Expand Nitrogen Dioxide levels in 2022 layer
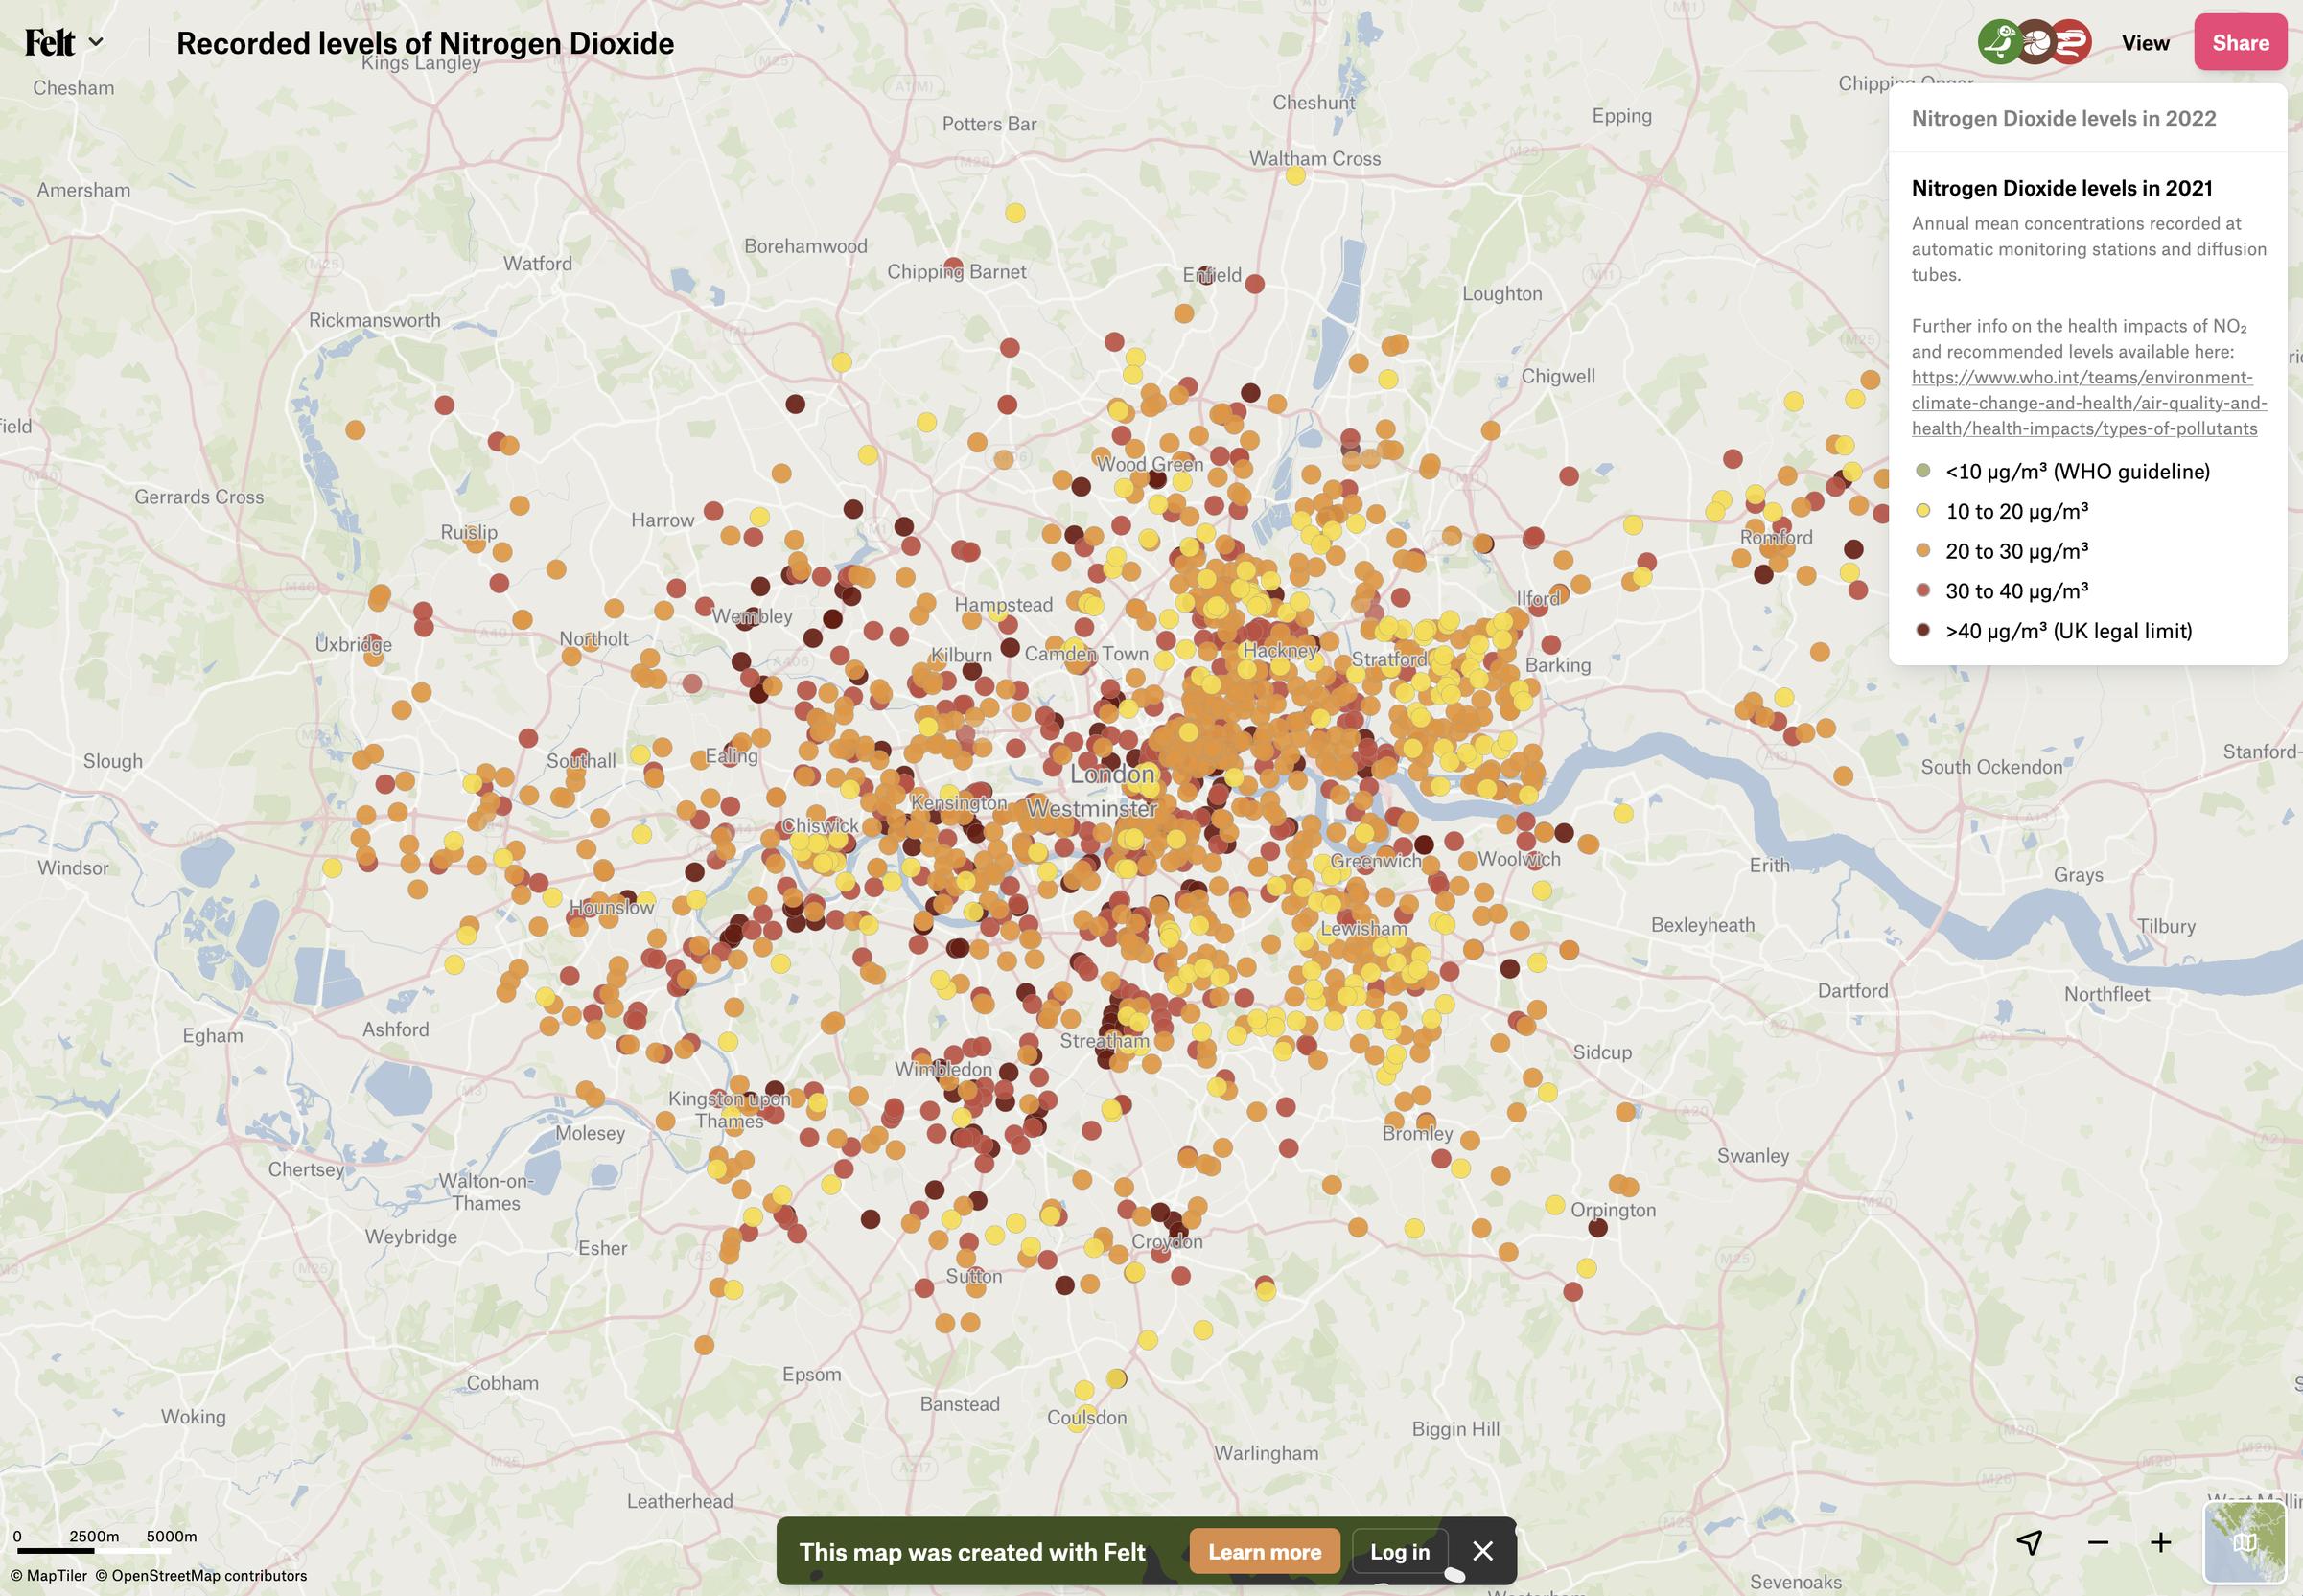The image size is (2303, 1596). tap(2064, 118)
